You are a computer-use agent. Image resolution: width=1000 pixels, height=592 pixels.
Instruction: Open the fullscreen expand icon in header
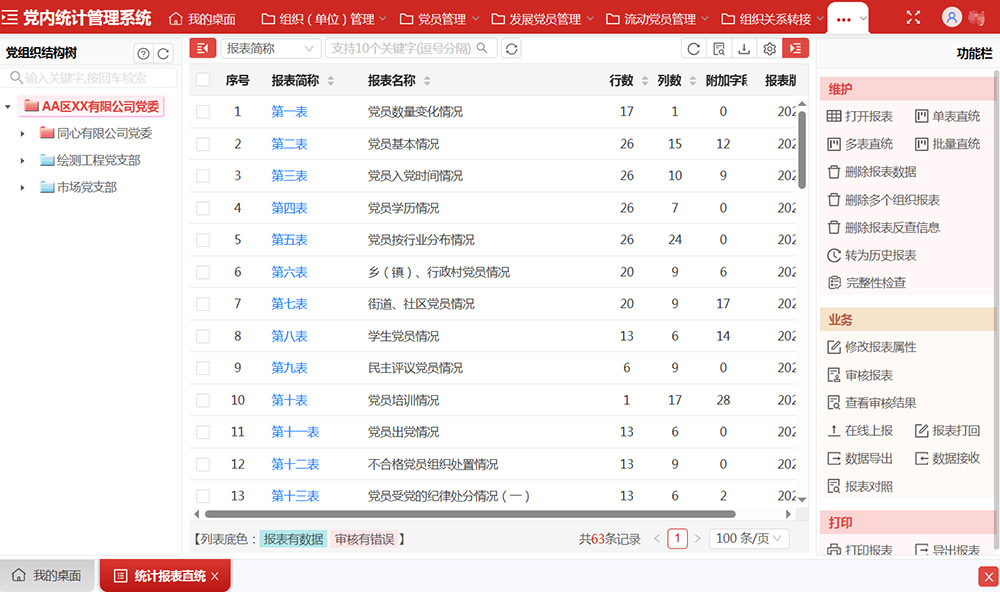[913, 18]
